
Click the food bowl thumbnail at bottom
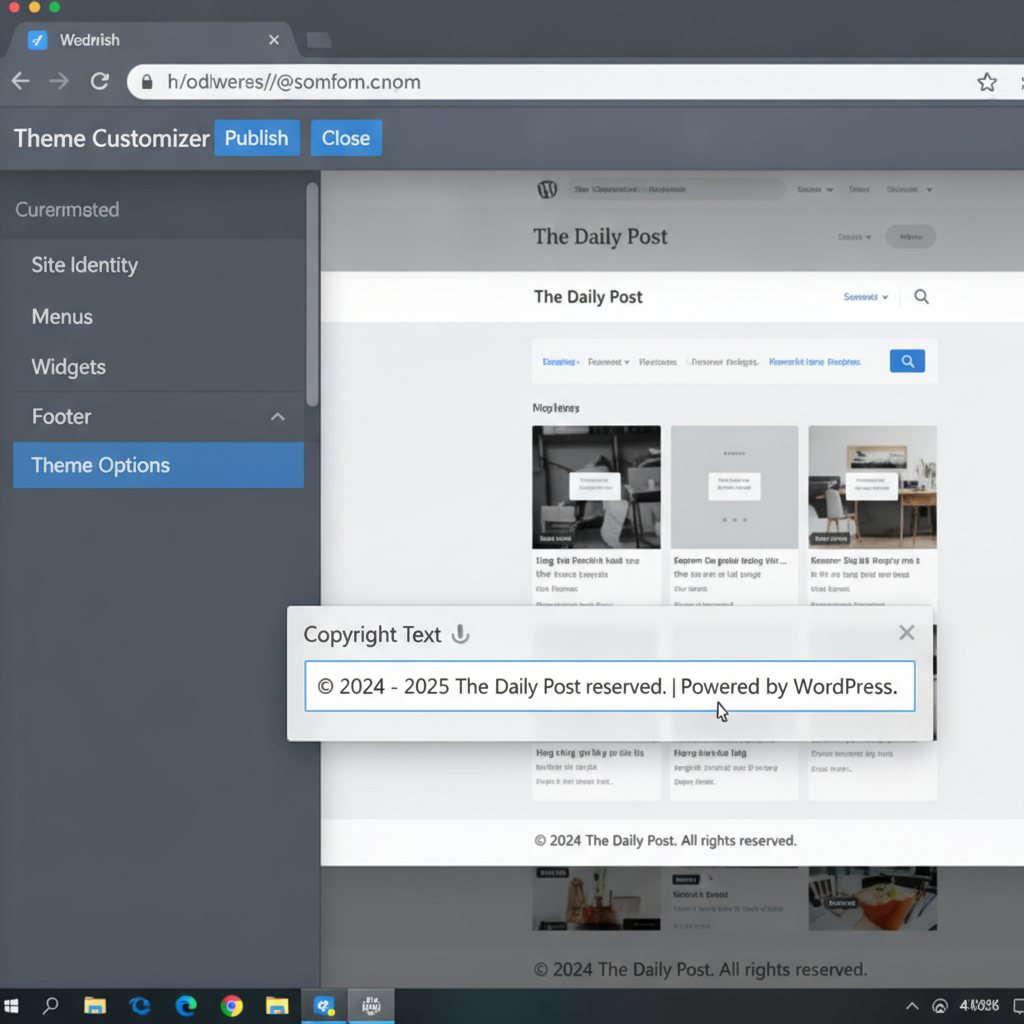[872, 899]
